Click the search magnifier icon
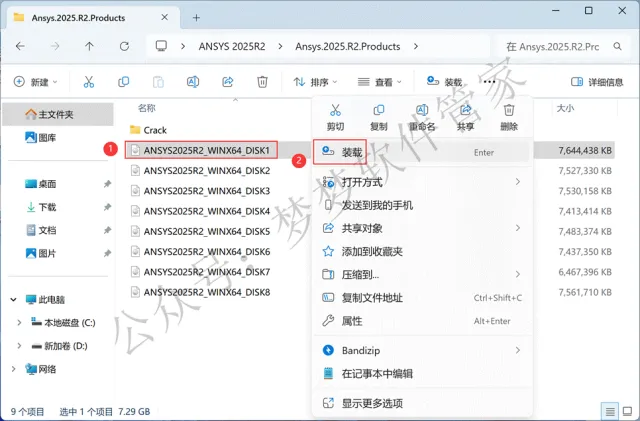This screenshot has height=421, width=640. click(x=618, y=47)
